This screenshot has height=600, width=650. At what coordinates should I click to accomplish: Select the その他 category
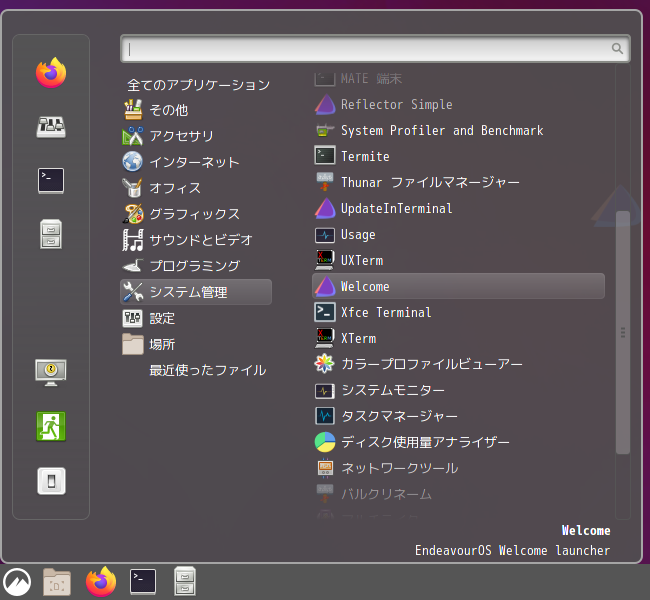(x=196, y=110)
